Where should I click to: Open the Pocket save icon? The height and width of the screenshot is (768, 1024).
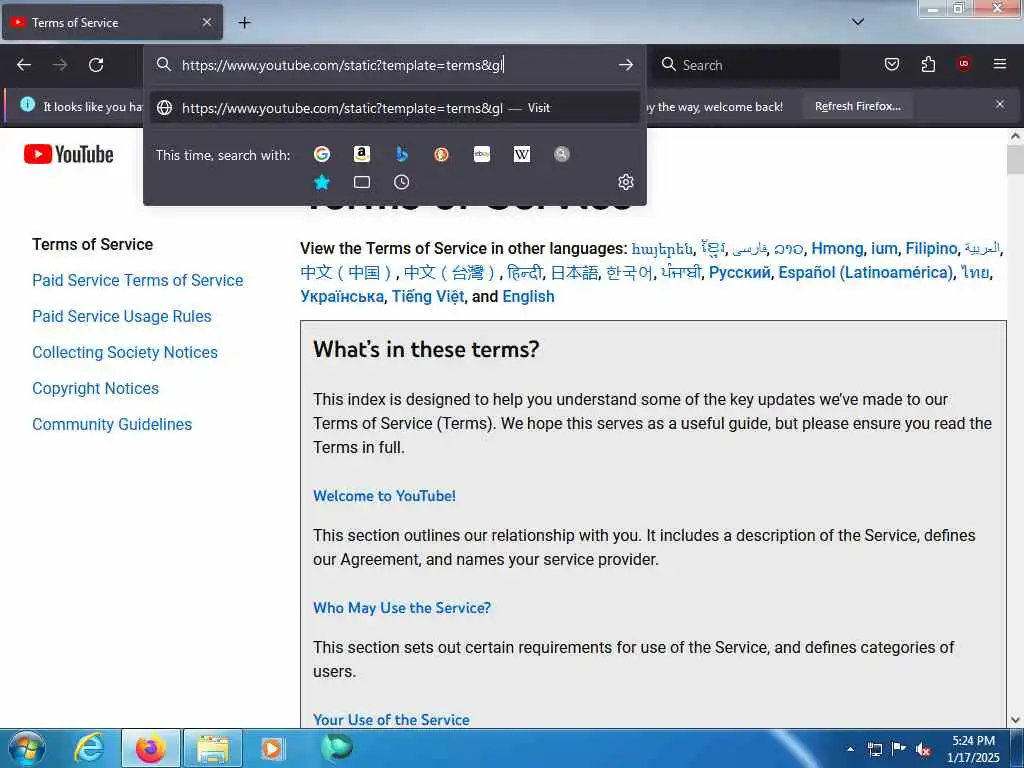pos(891,64)
